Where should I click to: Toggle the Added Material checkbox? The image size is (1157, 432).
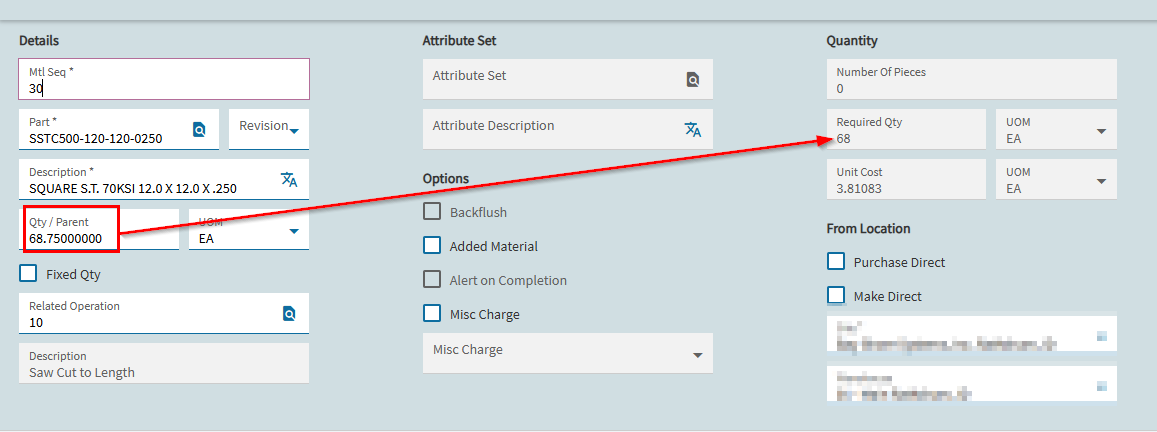coord(432,246)
